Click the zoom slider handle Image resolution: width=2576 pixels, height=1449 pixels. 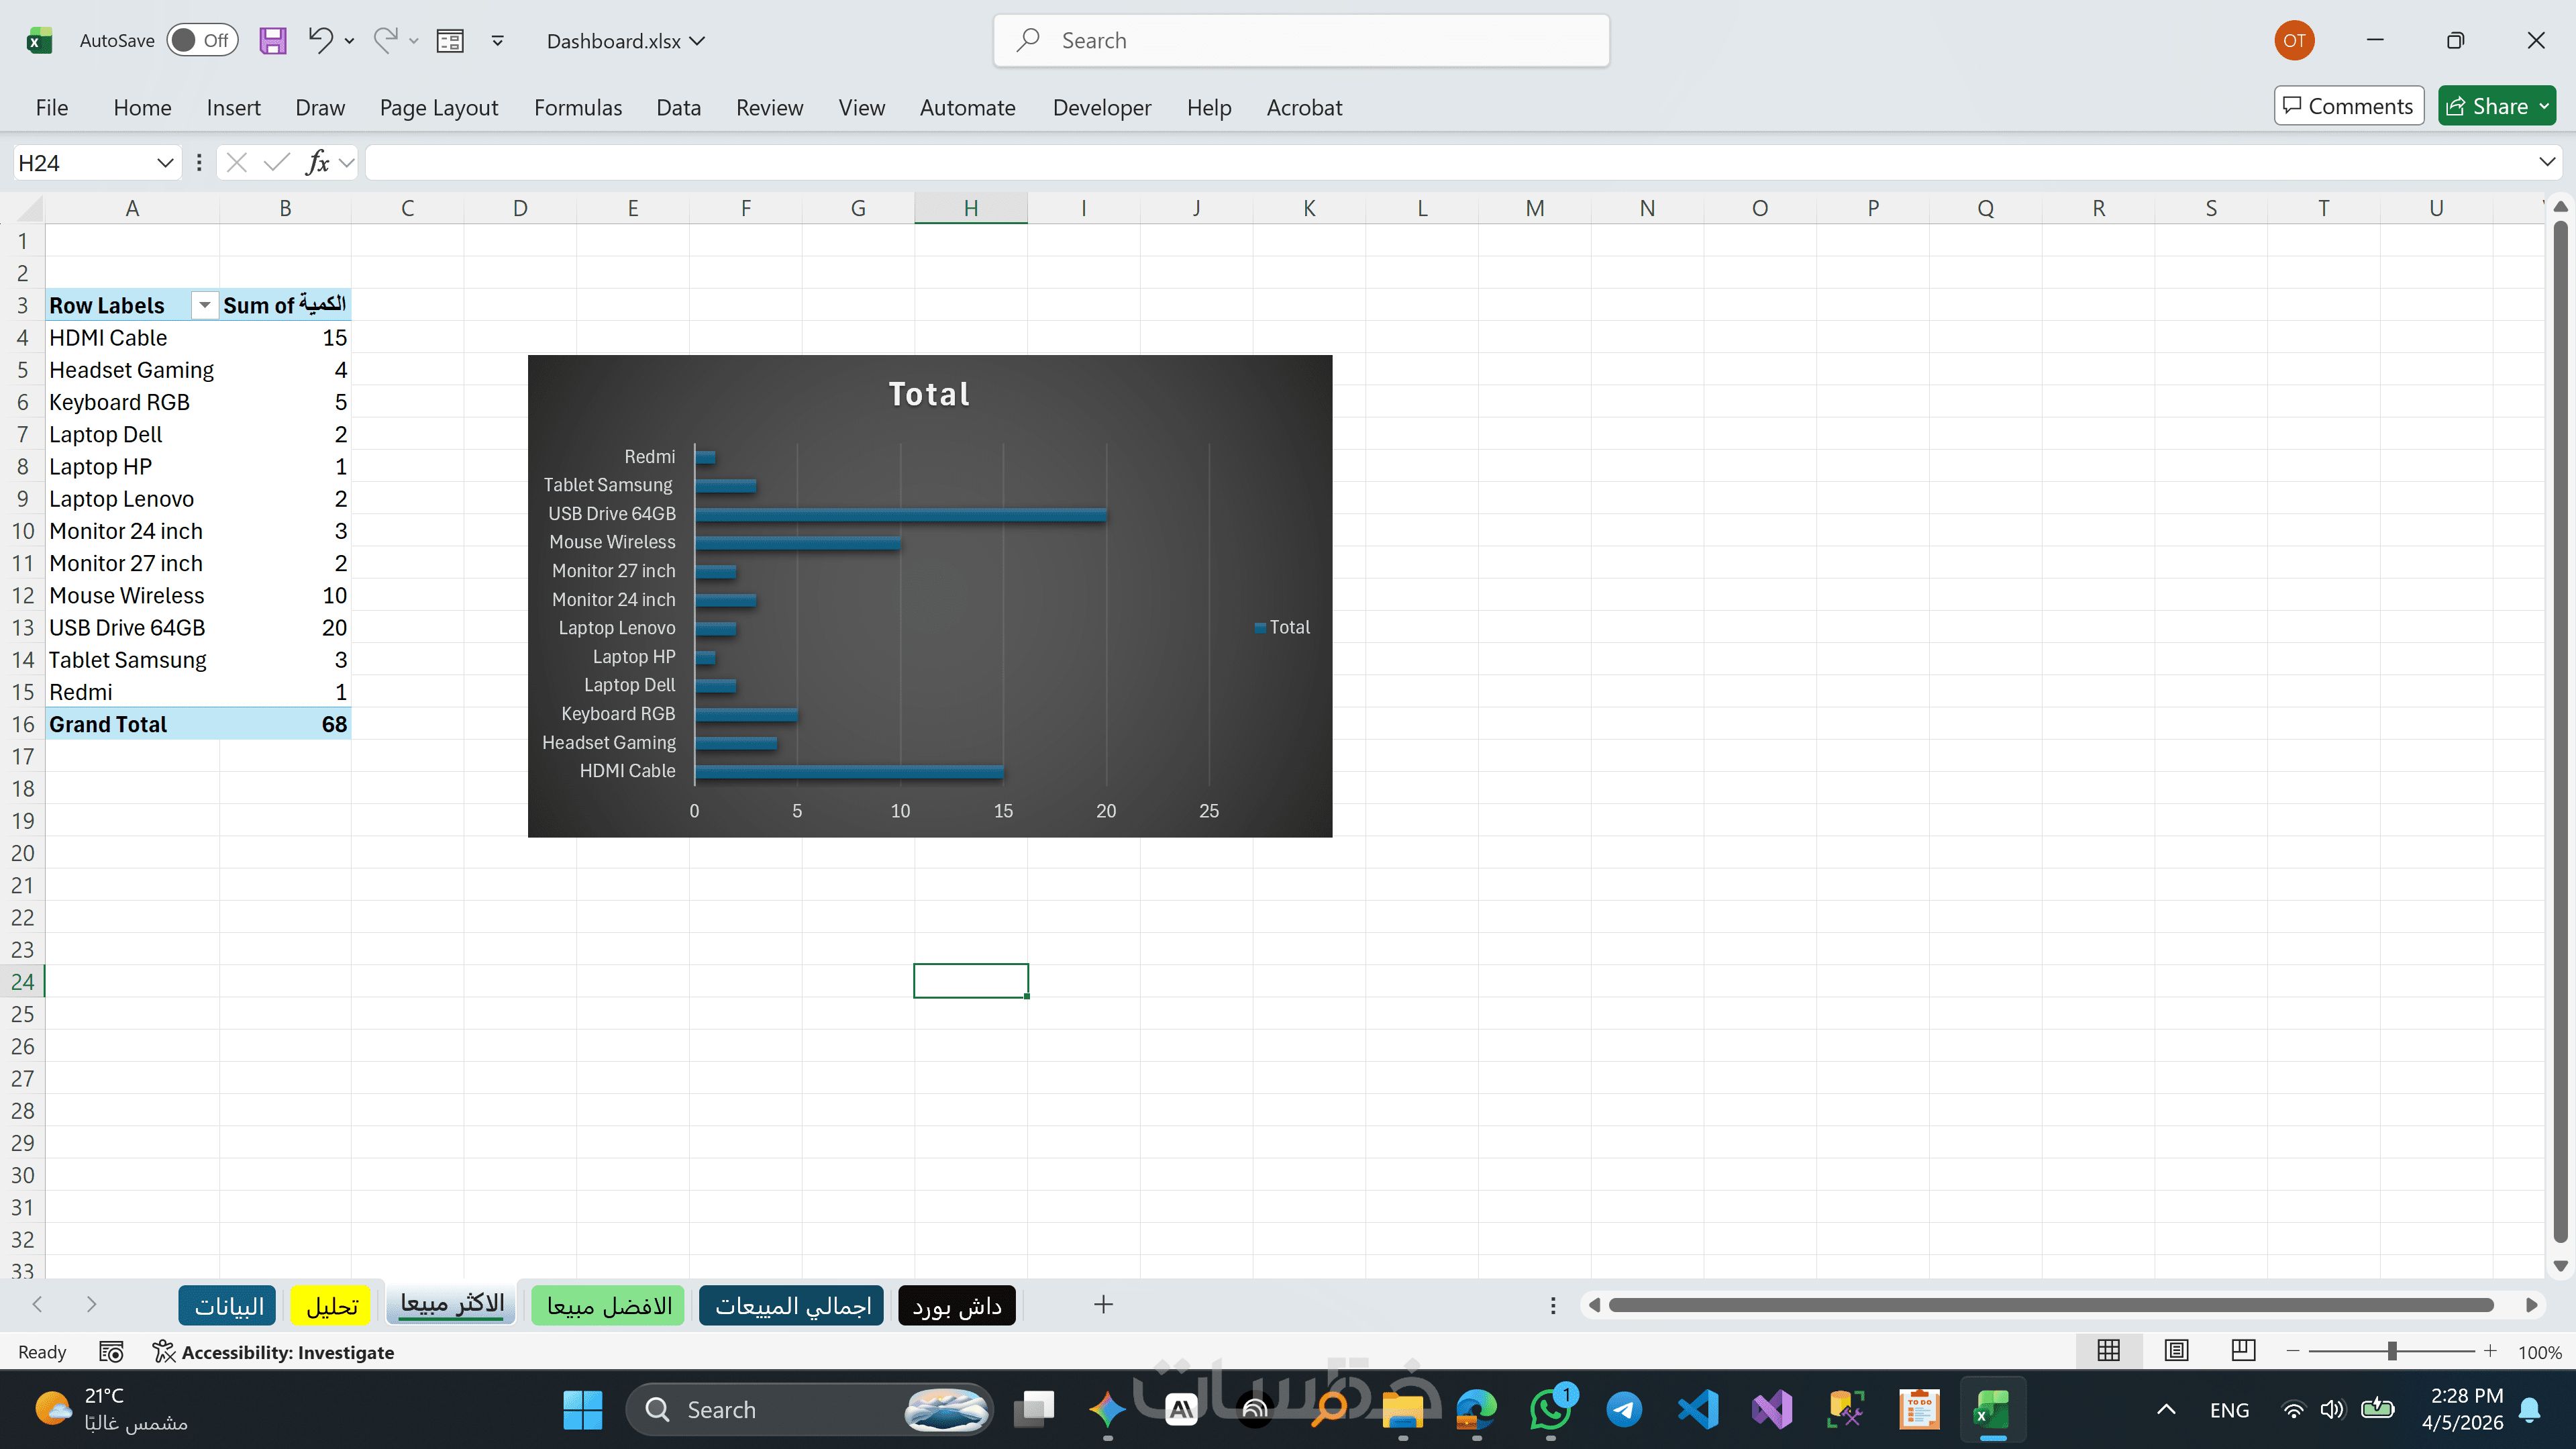click(x=2392, y=1352)
